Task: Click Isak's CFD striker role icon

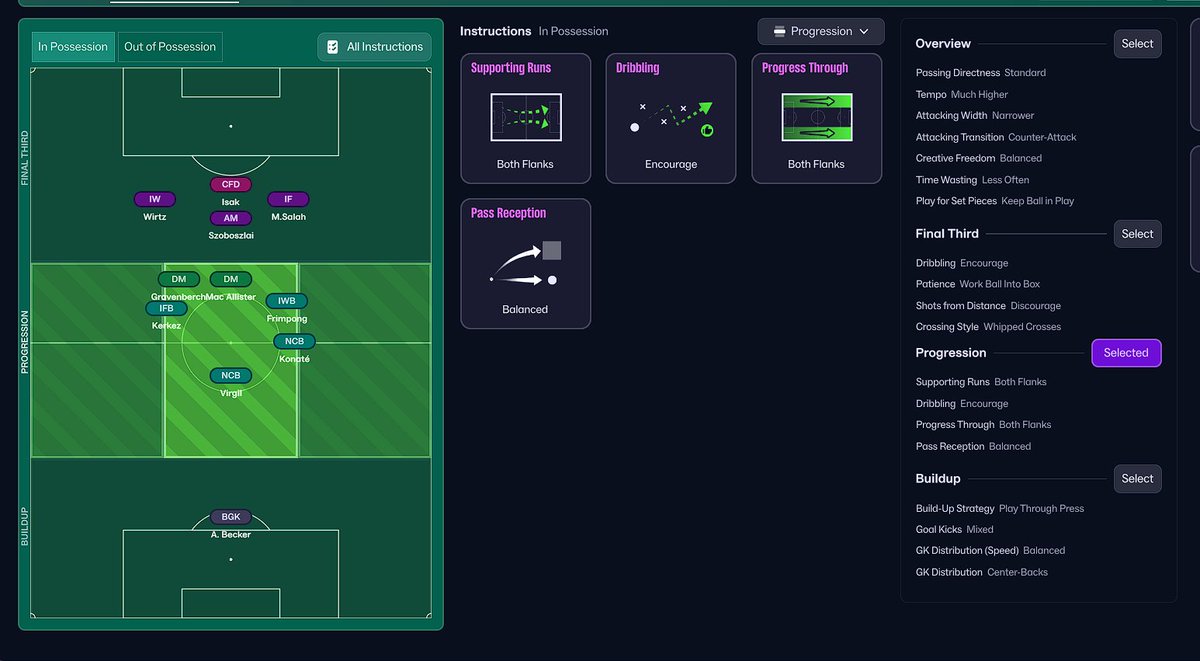Action: click(x=230, y=184)
